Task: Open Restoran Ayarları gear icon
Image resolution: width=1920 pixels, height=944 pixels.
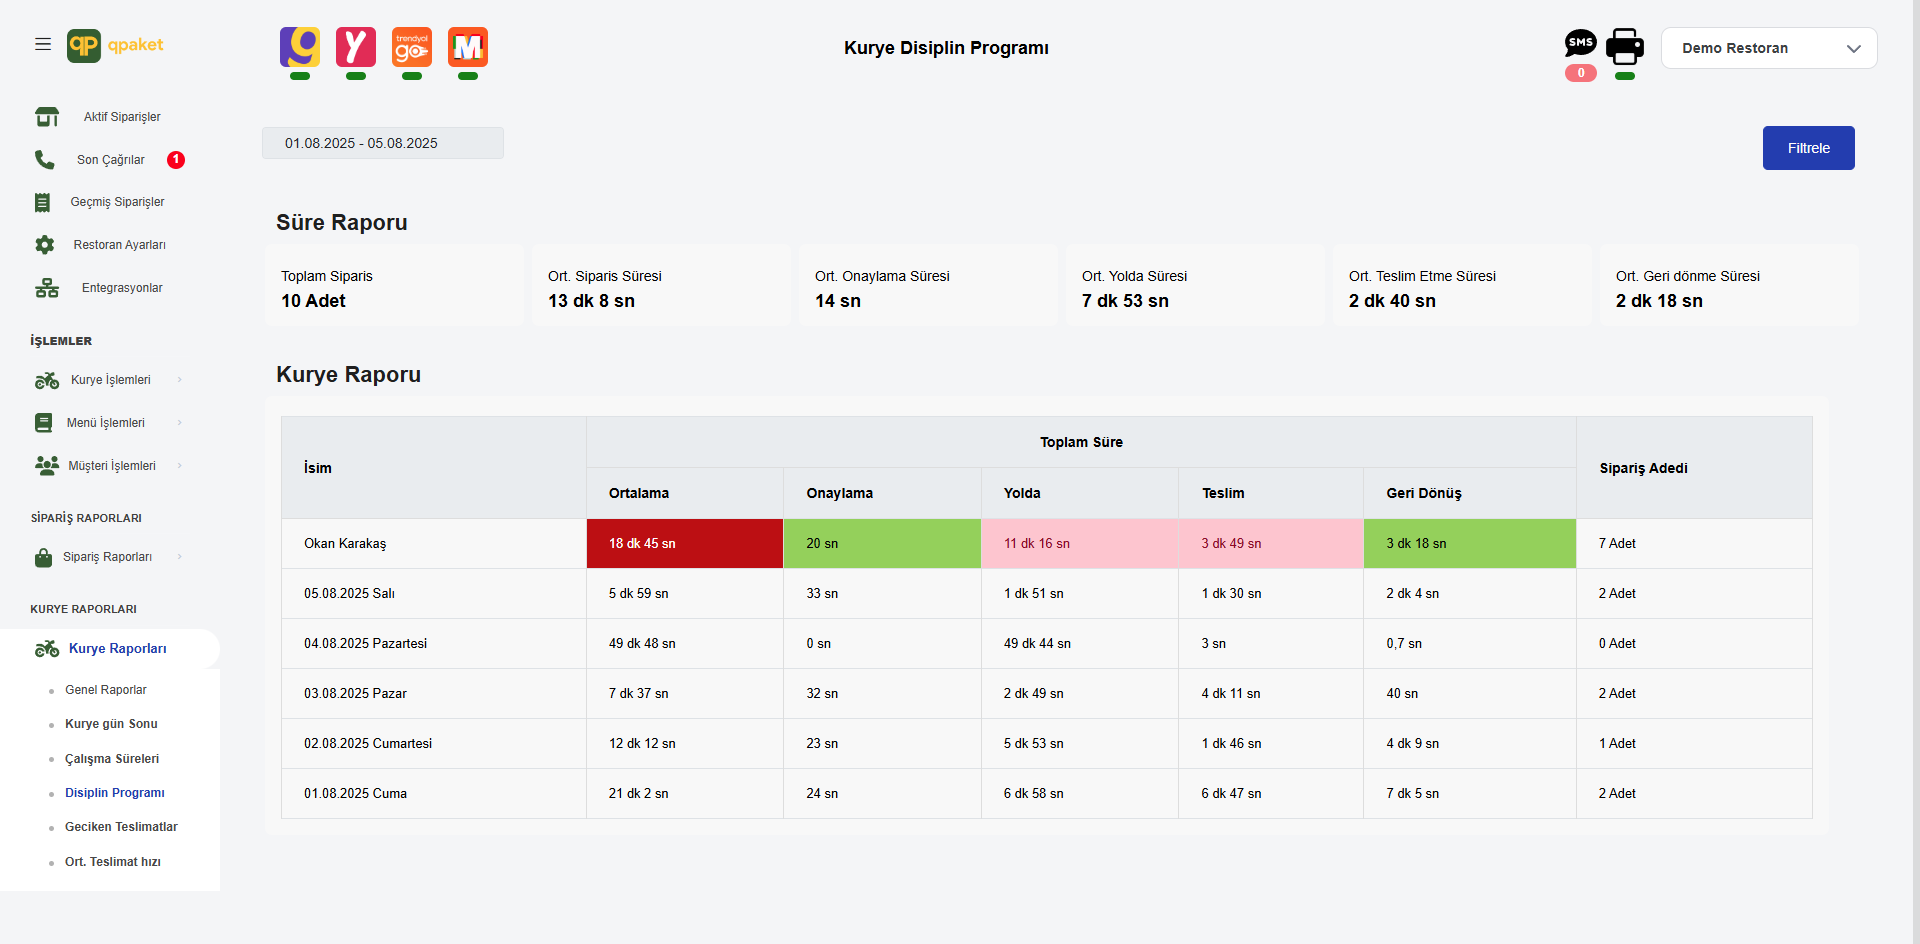Action: pos(45,245)
